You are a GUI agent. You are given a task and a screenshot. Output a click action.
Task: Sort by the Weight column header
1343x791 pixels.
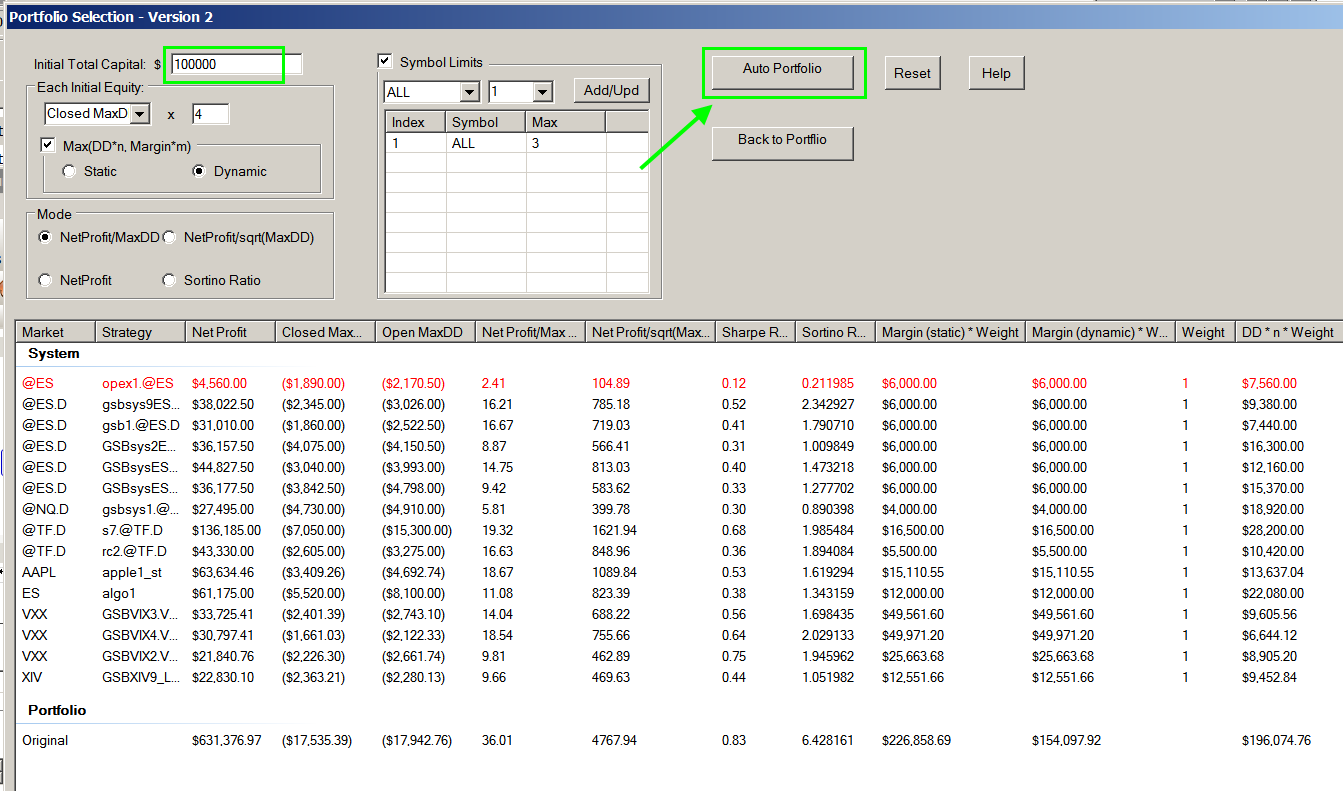tap(1203, 332)
